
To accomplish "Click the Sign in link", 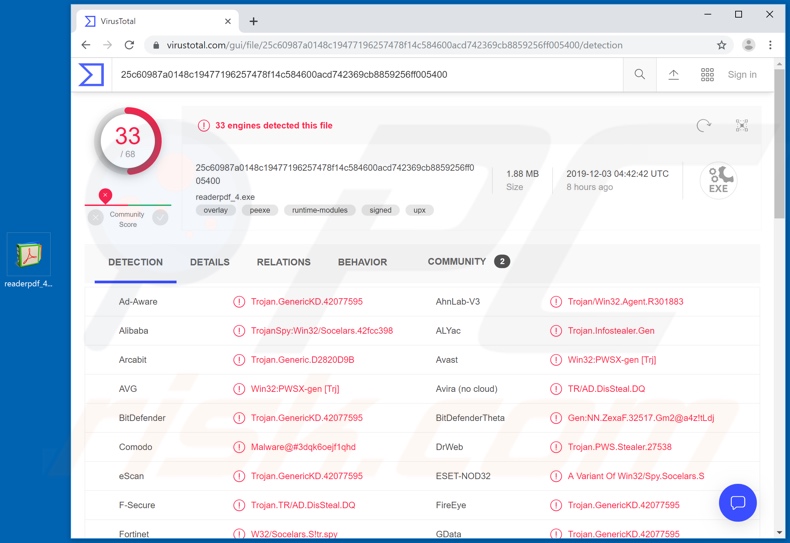I will pos(742,75).
